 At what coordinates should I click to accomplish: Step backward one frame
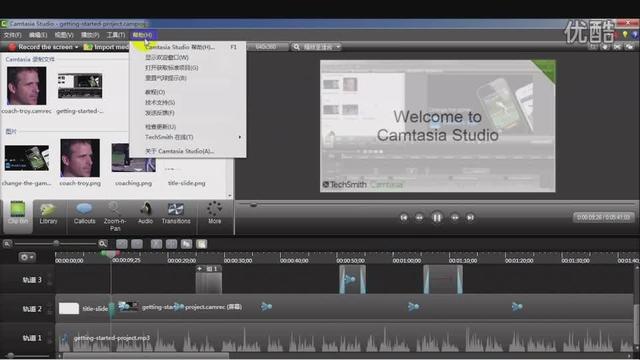419,218
